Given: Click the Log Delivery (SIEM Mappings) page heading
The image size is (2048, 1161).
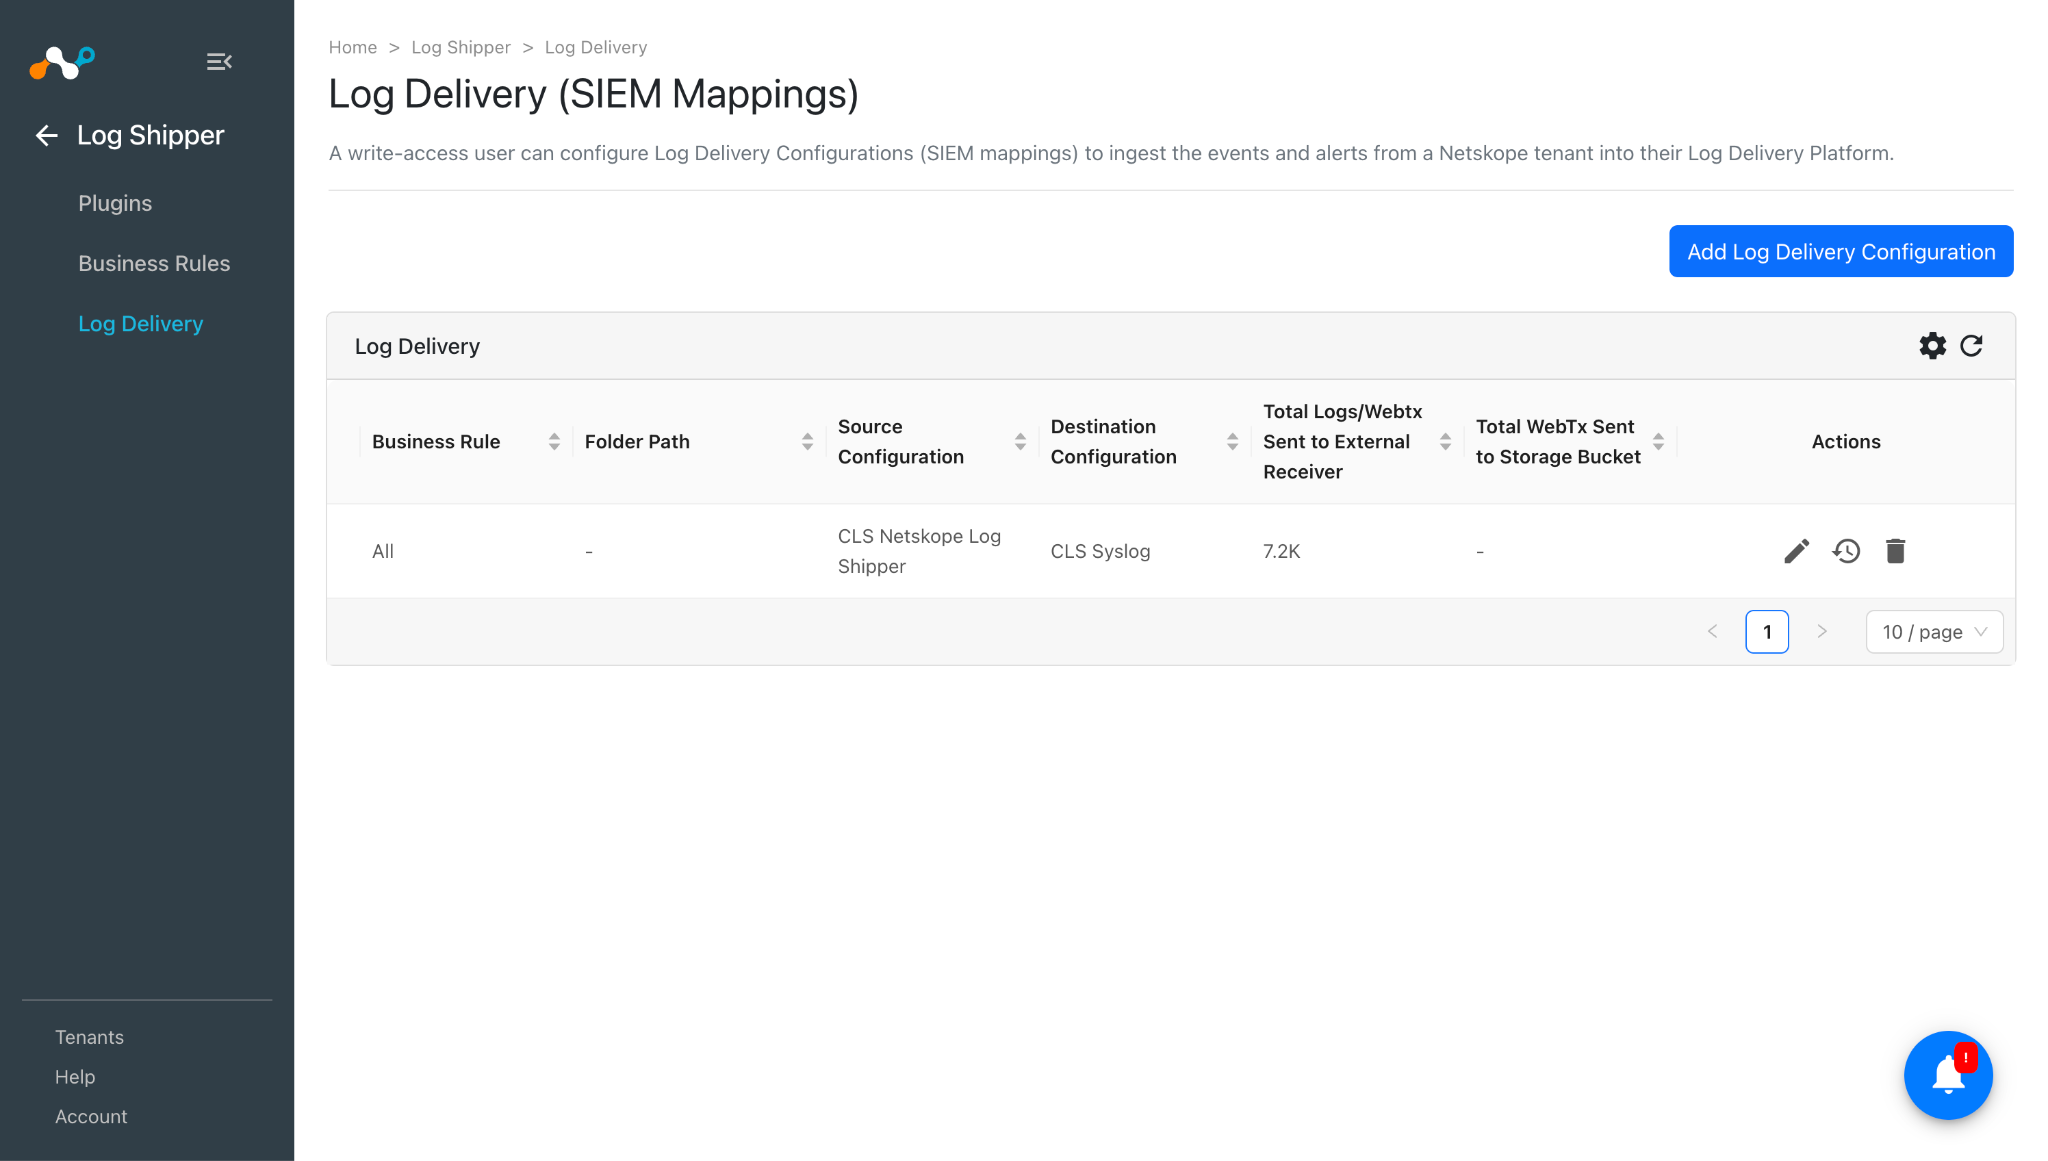Looking at the screenshot, I should (x=594, y=95).
